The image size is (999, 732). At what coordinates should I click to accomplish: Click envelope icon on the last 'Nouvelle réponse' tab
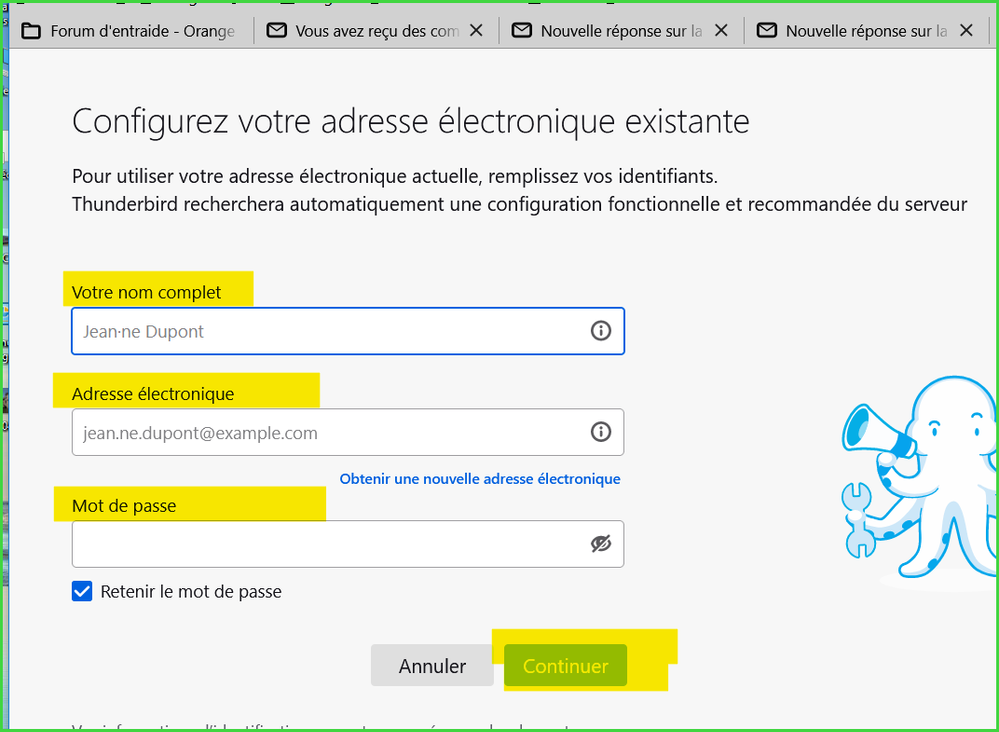click(x=767, y=31)
